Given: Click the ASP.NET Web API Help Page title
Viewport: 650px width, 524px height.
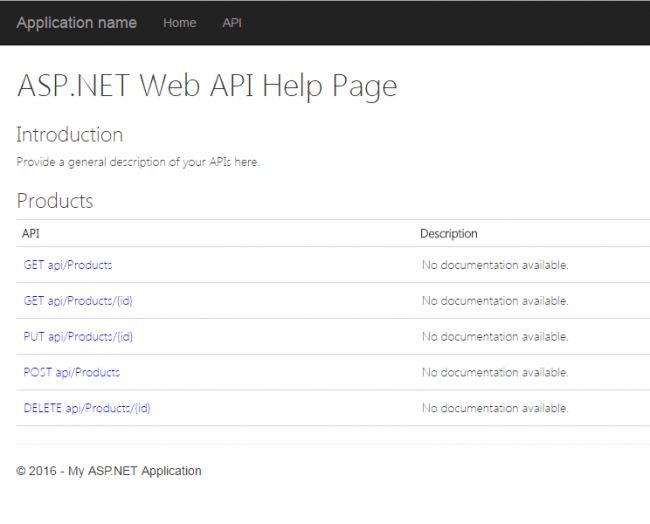Looking at the screenshot, I should pos(207,86).
